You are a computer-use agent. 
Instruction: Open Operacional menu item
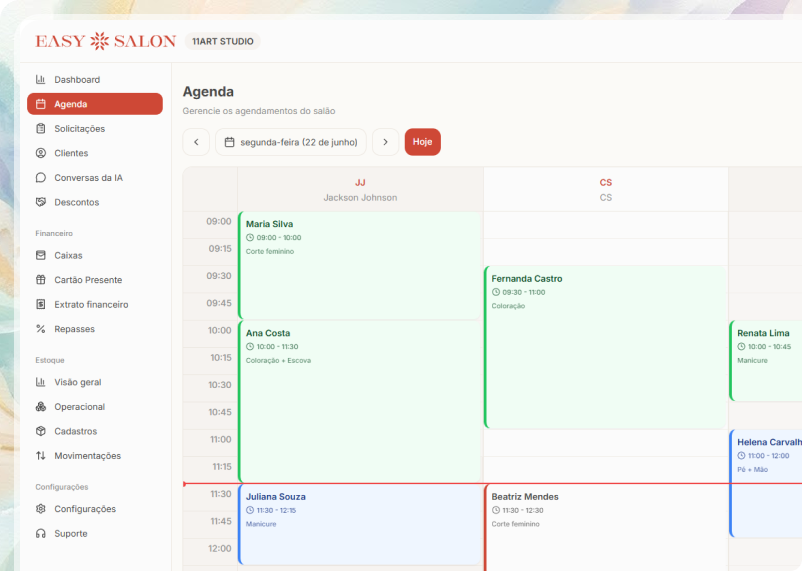(95, 407)
